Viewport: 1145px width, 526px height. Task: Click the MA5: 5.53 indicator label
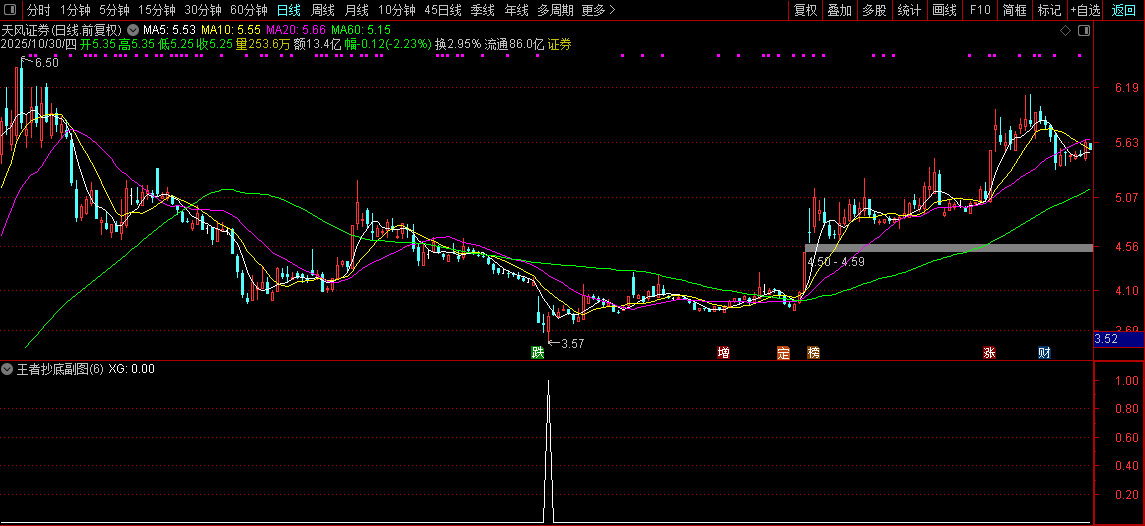coord(169,31)
